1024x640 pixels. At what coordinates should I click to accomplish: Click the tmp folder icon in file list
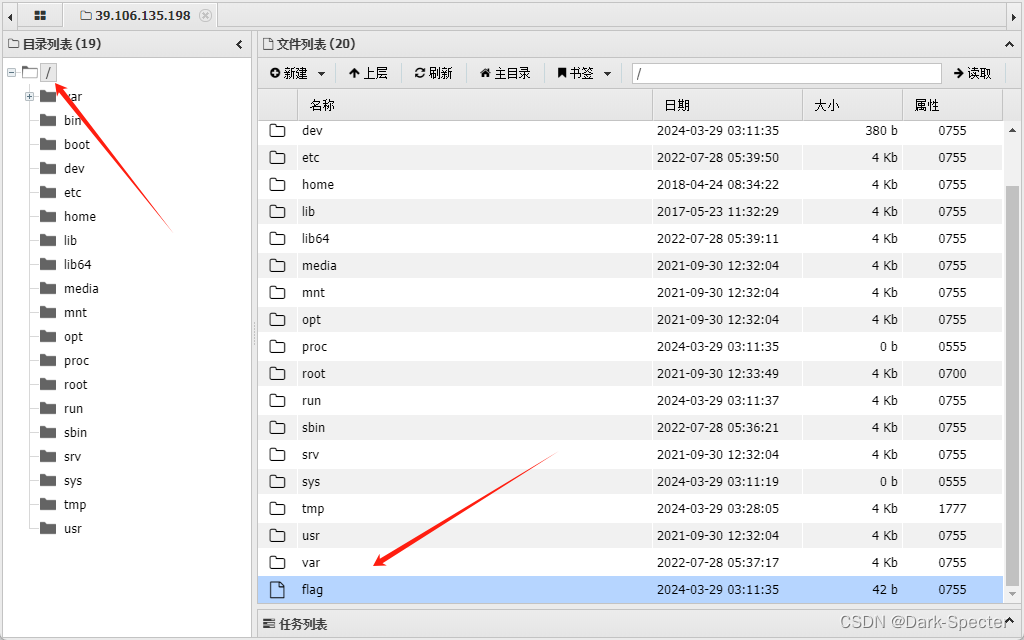point(278,508)
